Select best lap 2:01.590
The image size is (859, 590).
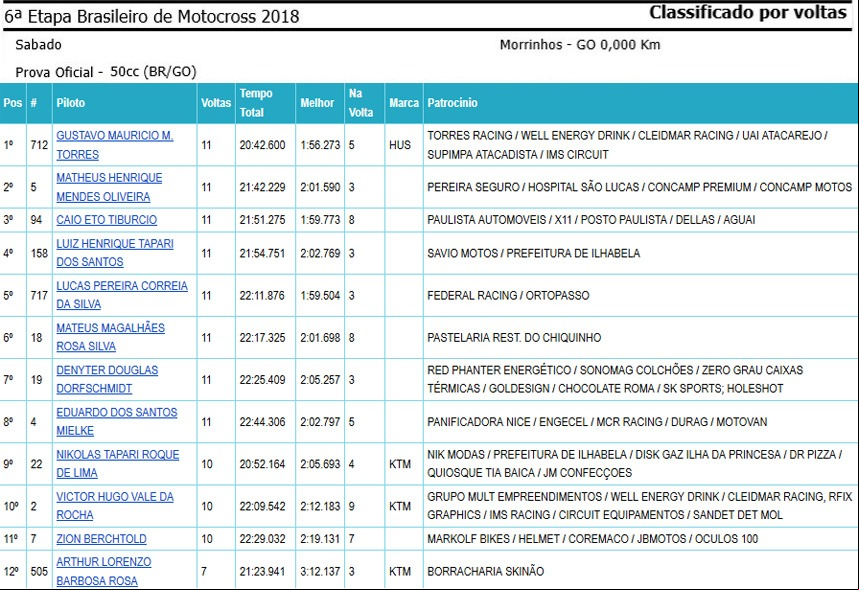click(x=320, y=187)
